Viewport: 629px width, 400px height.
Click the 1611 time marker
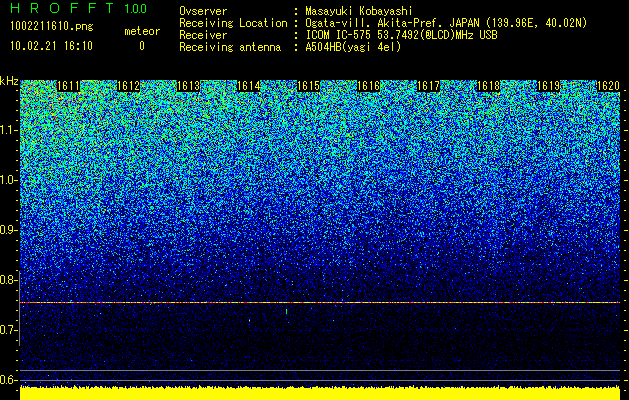coord(69,86)
